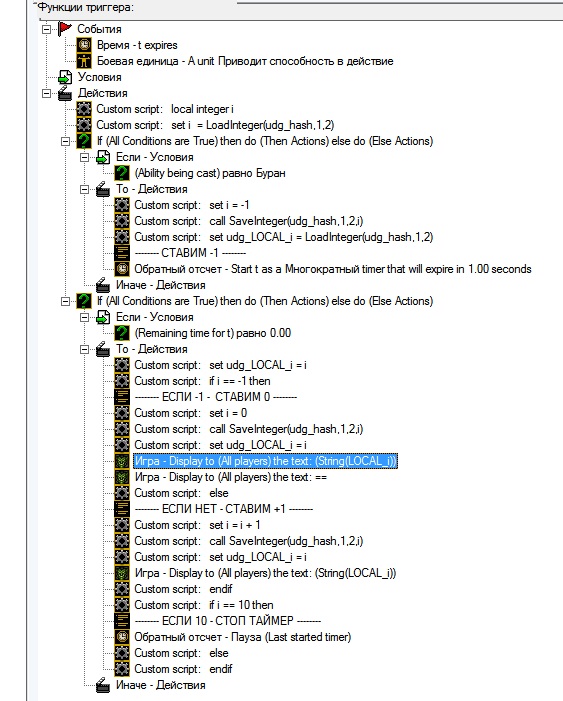Collapse the top-level Действия node

(47, 93)
